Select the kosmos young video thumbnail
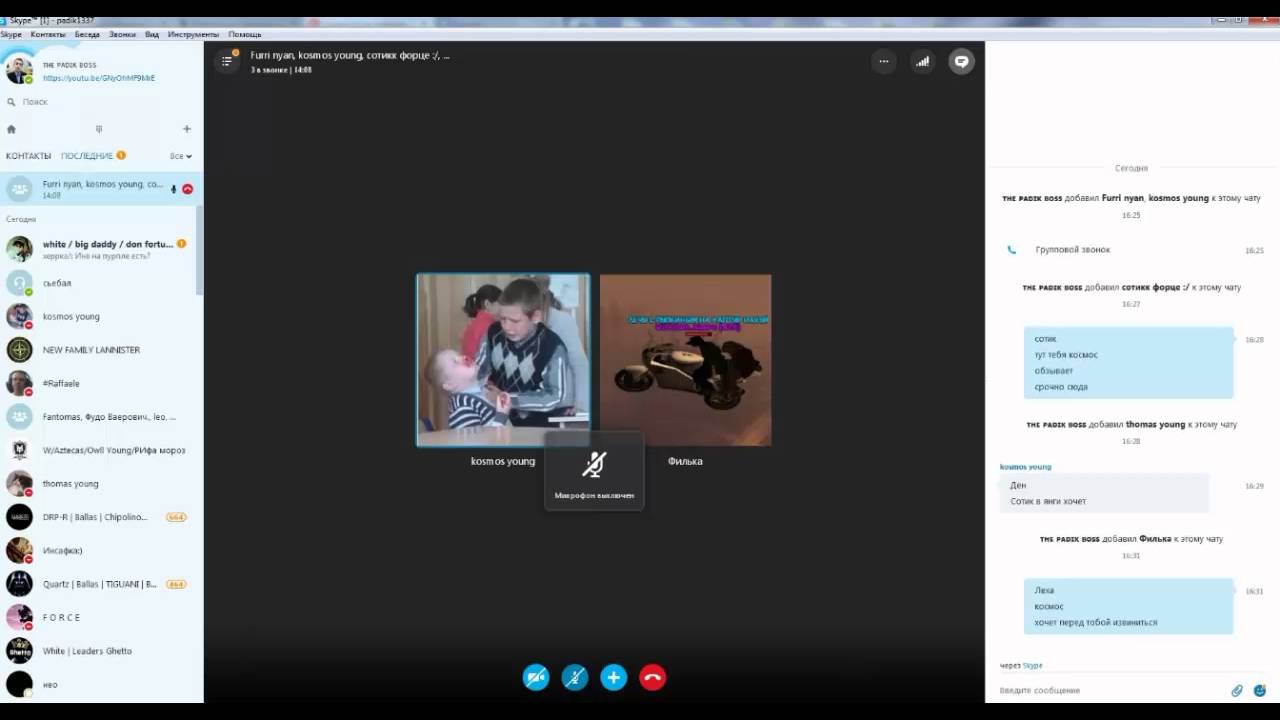This screenshot has height=720, width=1280. [503, 360]
